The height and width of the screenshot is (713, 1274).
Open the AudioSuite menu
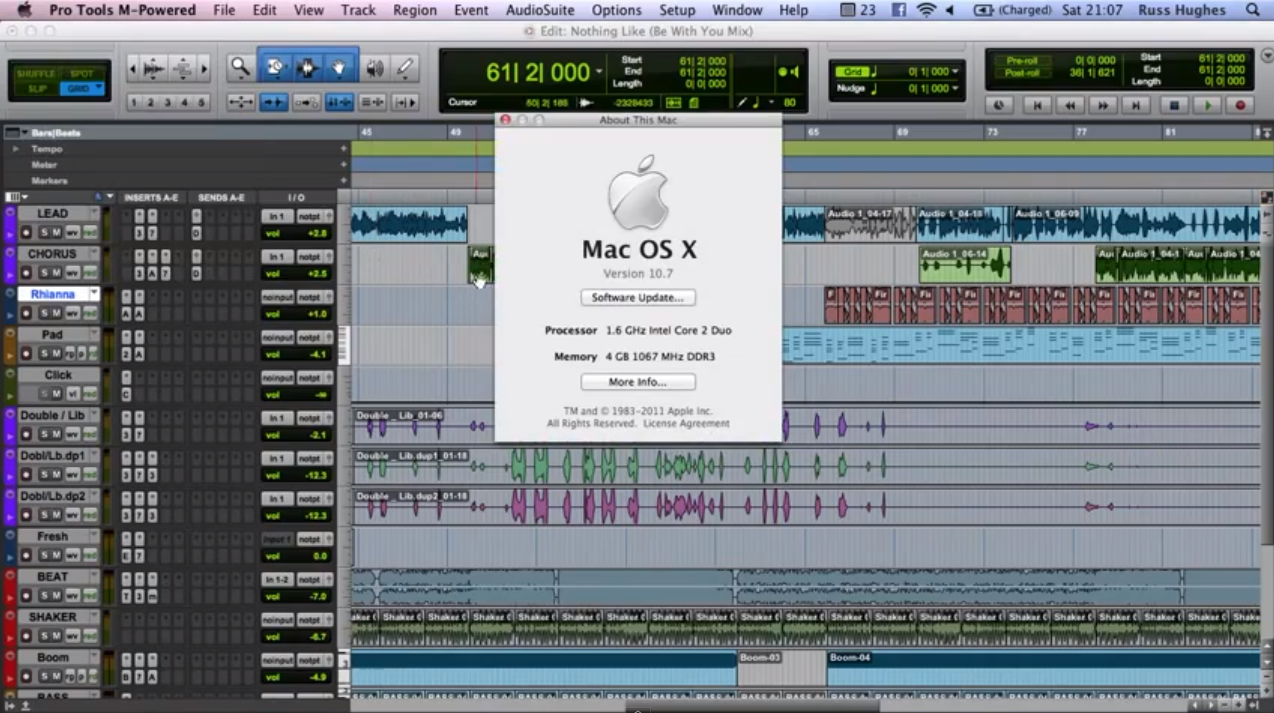(x=539, y=10)
